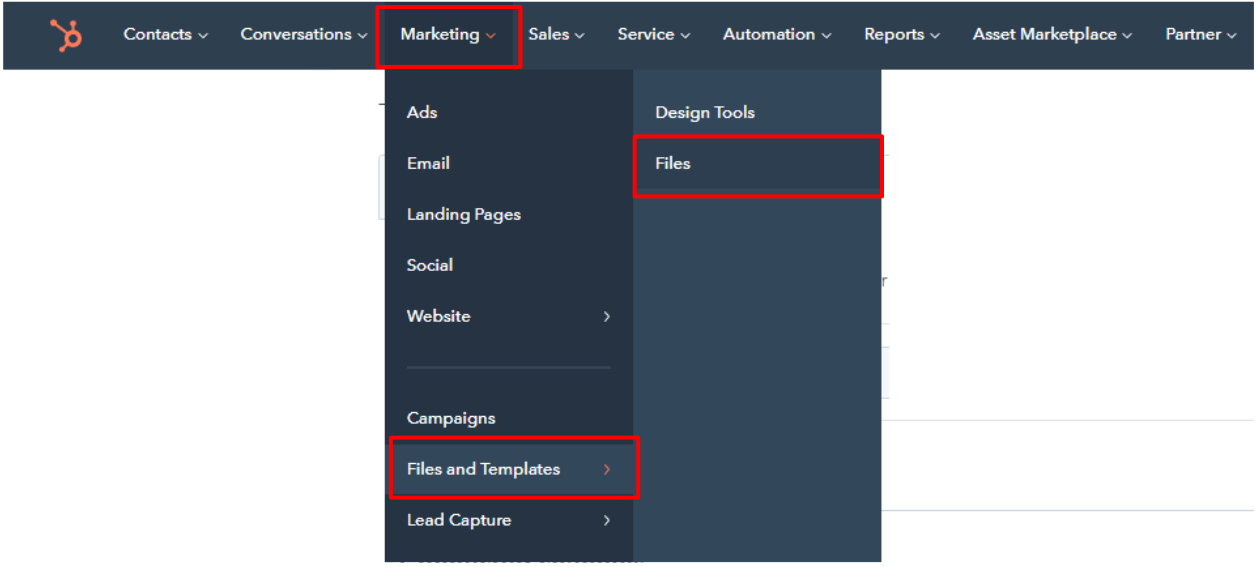Viewport: 1256px width, 581px height.
Task: Select the Social menu entry
Action: (x=430, y=265)
